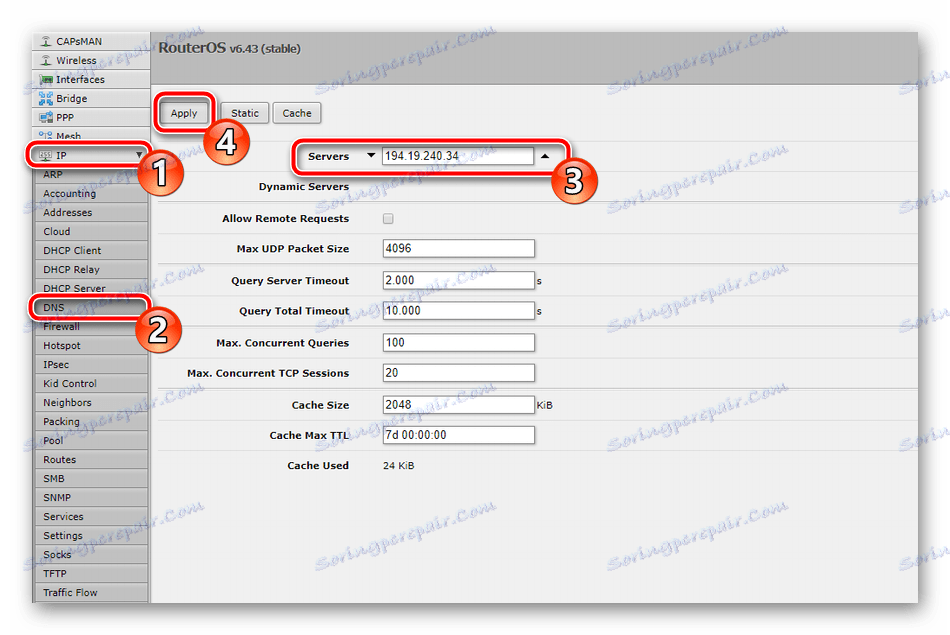Image resolution: width=950 pixels, height=635 pixels.
Task: Open the IPsec submenu
Action: point(91,365)
